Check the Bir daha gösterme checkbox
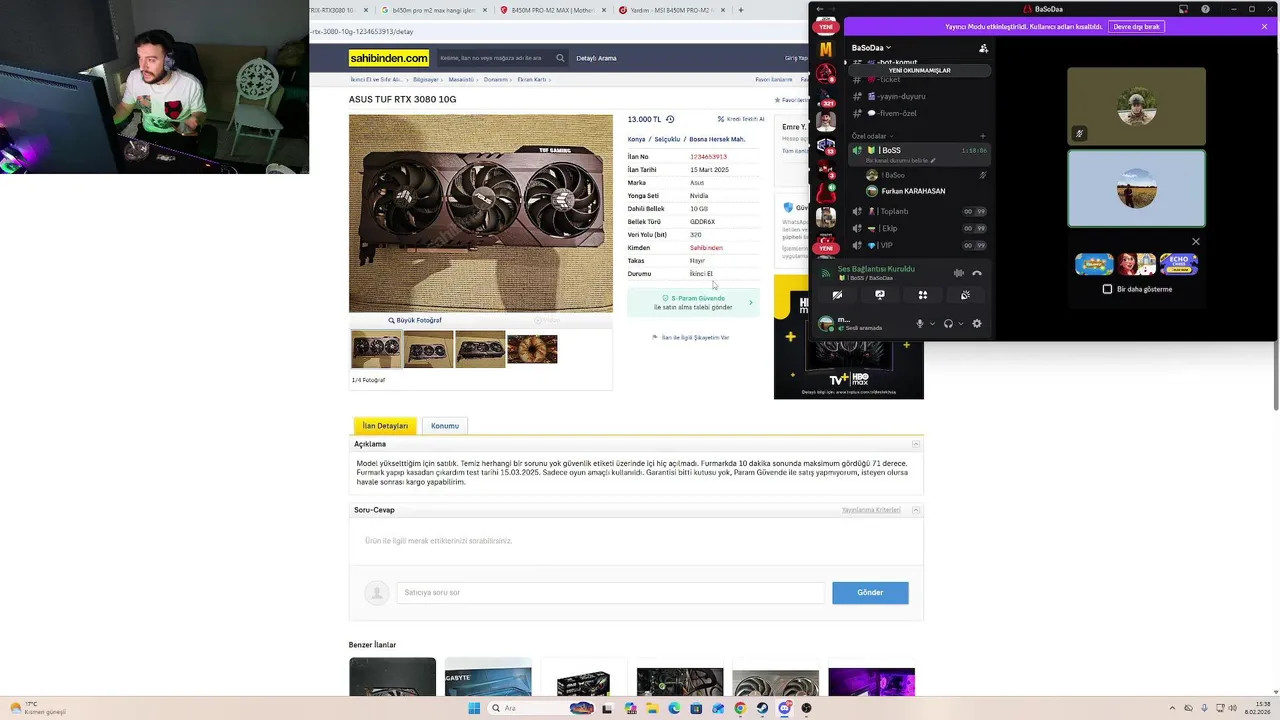This screenshot has height=720, width=1280. click(1107, 289)
